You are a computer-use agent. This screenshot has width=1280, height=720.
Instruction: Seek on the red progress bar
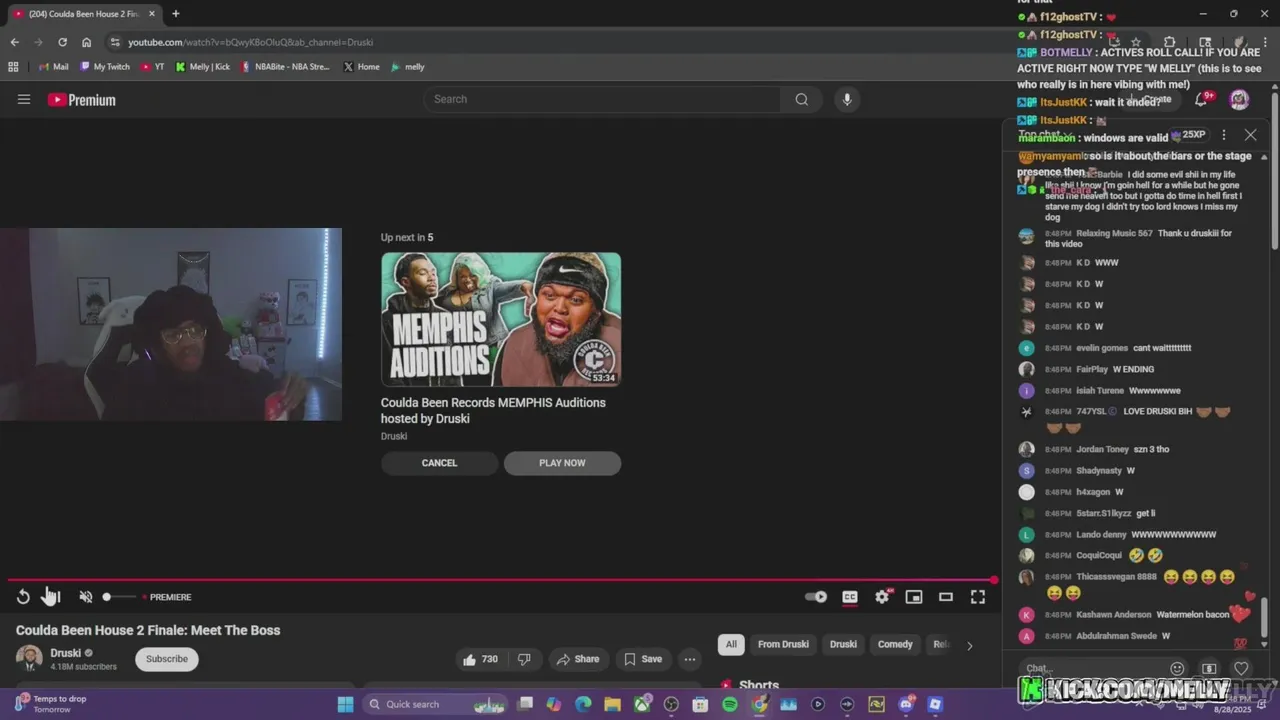click(502, 580)
